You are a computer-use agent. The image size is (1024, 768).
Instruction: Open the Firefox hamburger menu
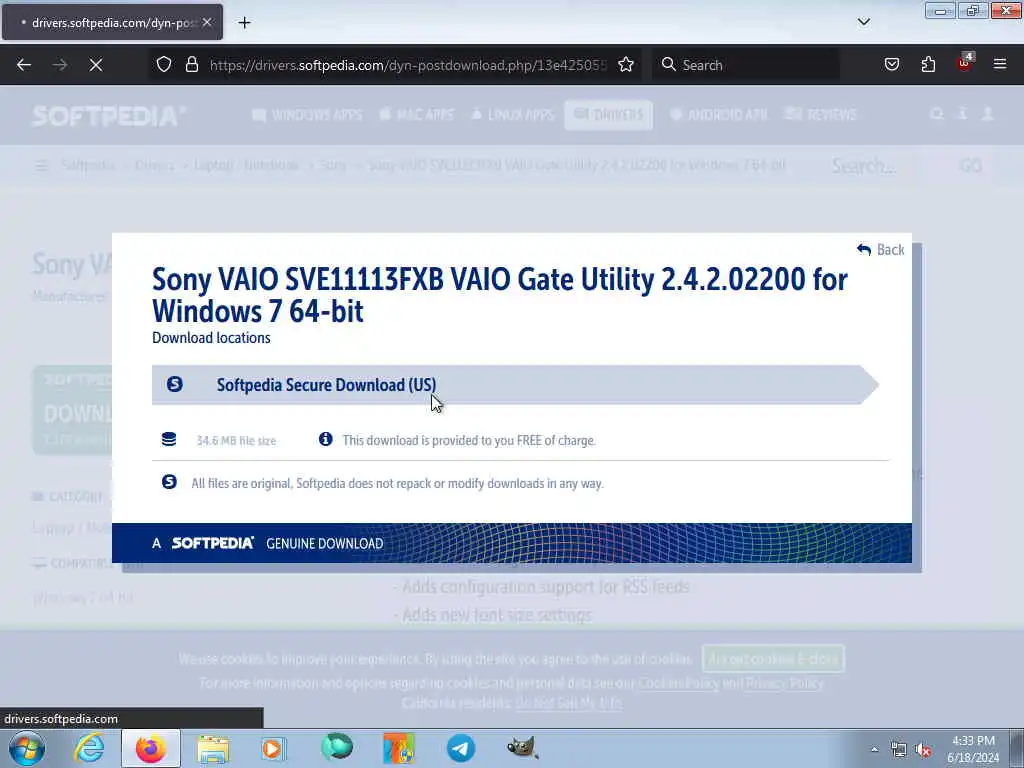[x=1000, y=64]
